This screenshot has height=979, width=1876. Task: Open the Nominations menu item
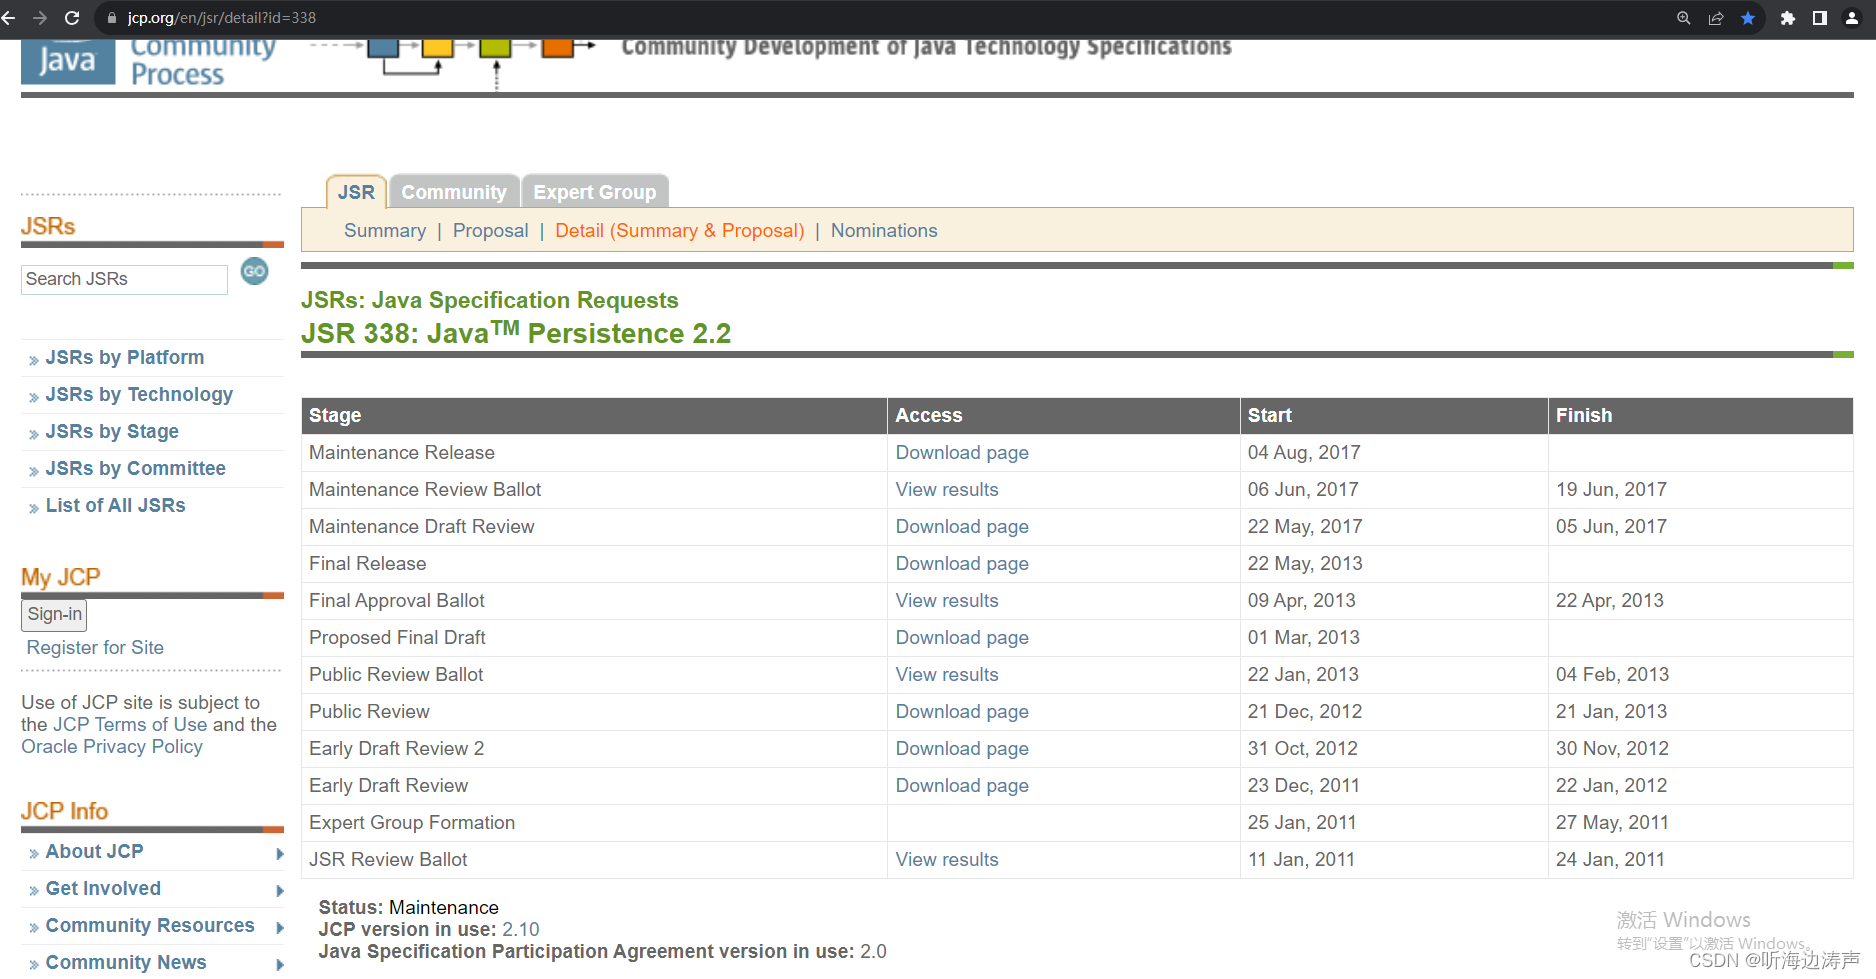tap(884, 230)
